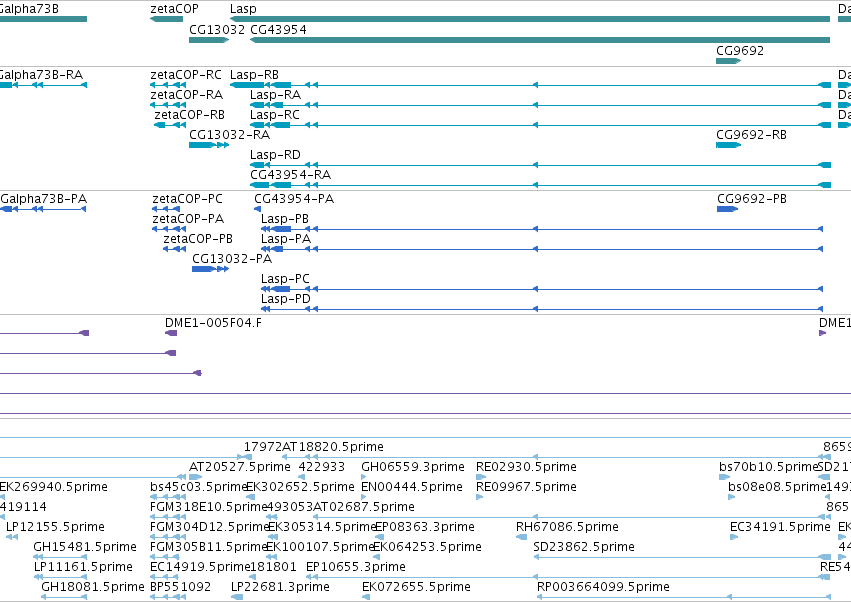Viewport: 851px width, 602px height.
Task: Click the EP10655.3prime EST label
Action: click(x=356, y=567)
